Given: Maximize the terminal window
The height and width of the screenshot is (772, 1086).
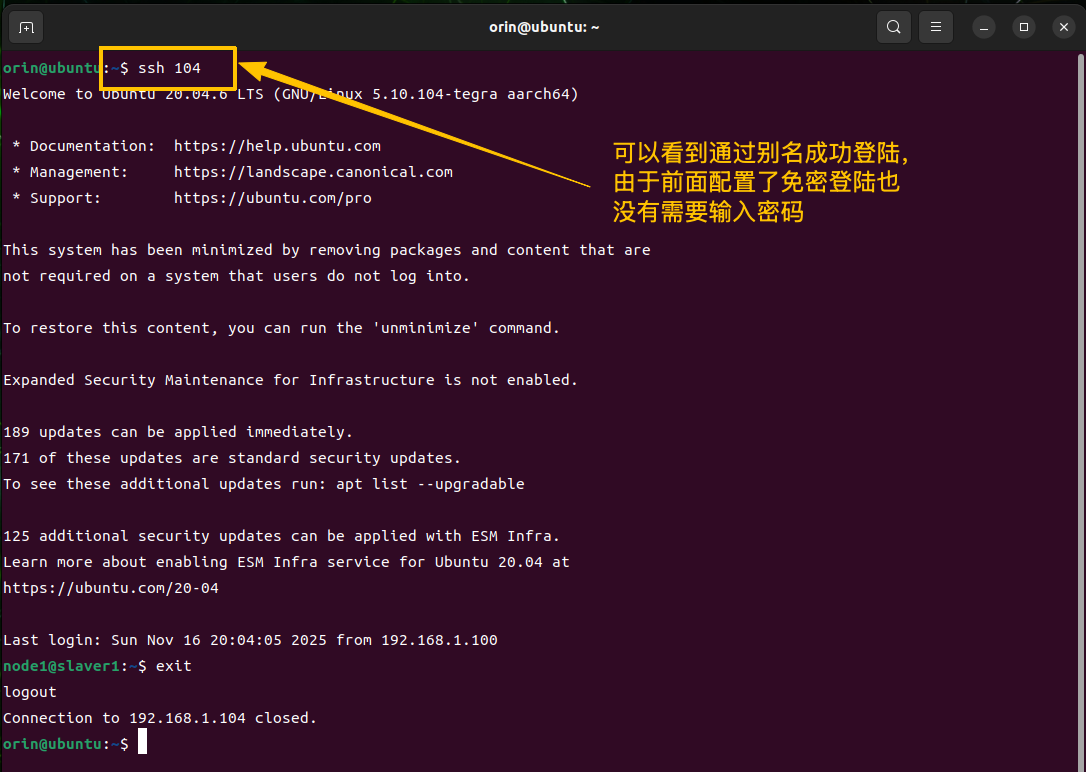Looking at the screenshot, I should click(1024, 28).
